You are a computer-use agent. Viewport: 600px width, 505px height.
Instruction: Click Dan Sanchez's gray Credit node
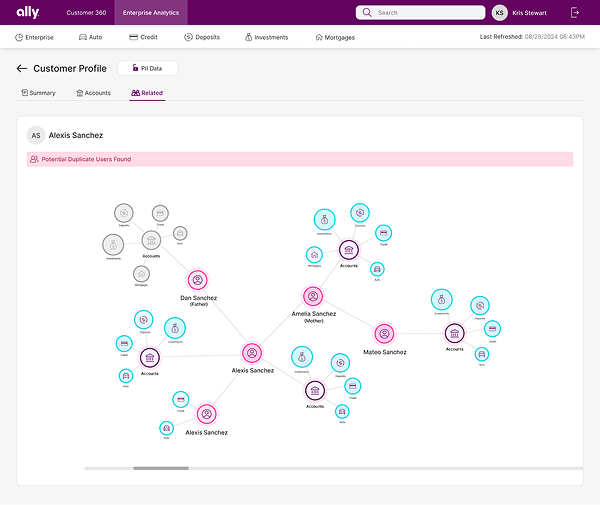160,213
